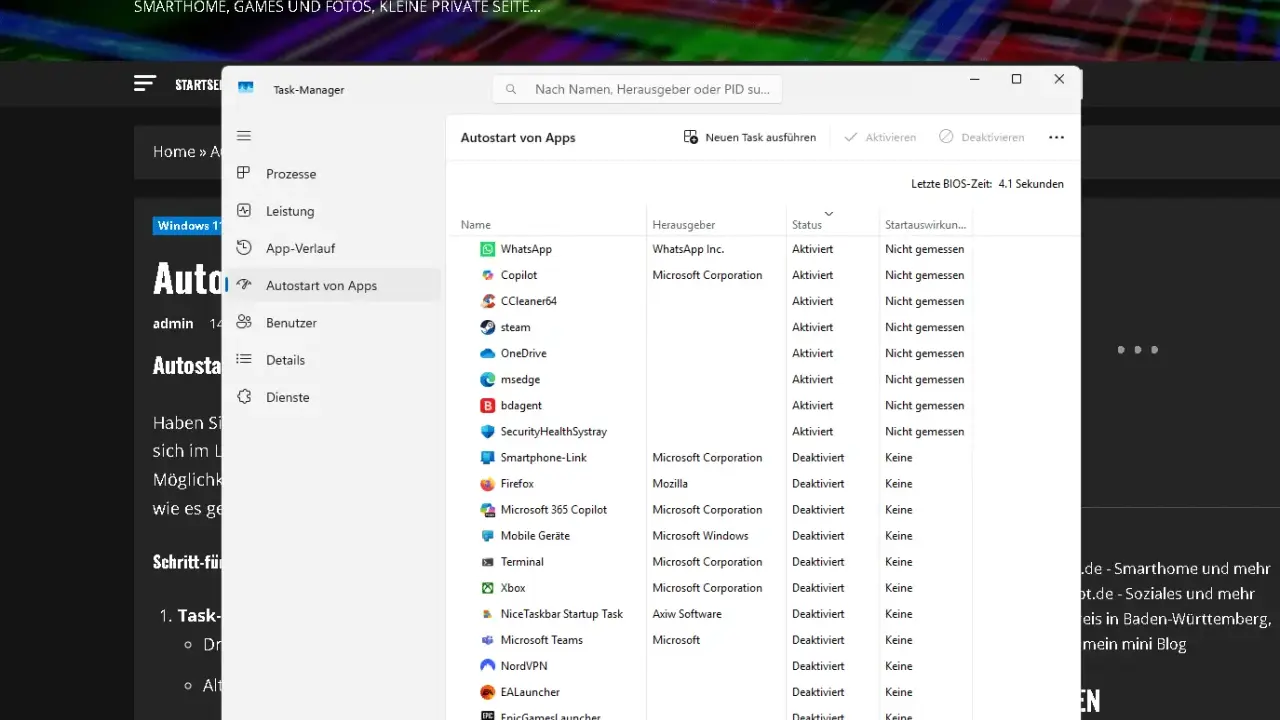Sort by Herausgeber column header
This screenshot has height=720, width=1280.
point(717,225)
